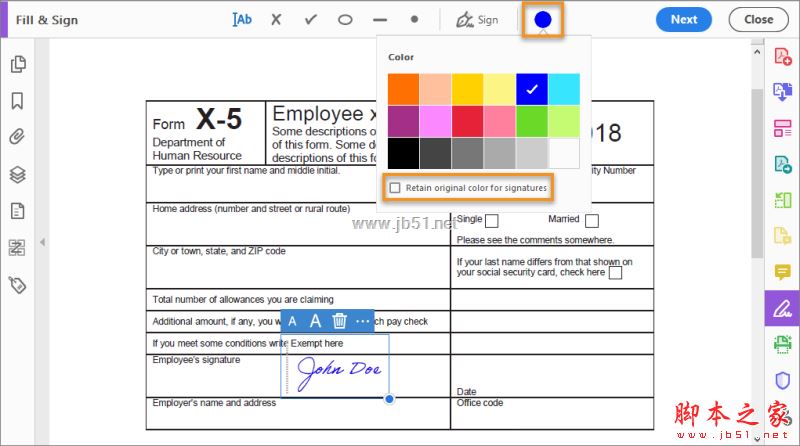This screenshot has width=800, height=446.
Task: Pick the golden yellow color swatch
Action: 467,89
